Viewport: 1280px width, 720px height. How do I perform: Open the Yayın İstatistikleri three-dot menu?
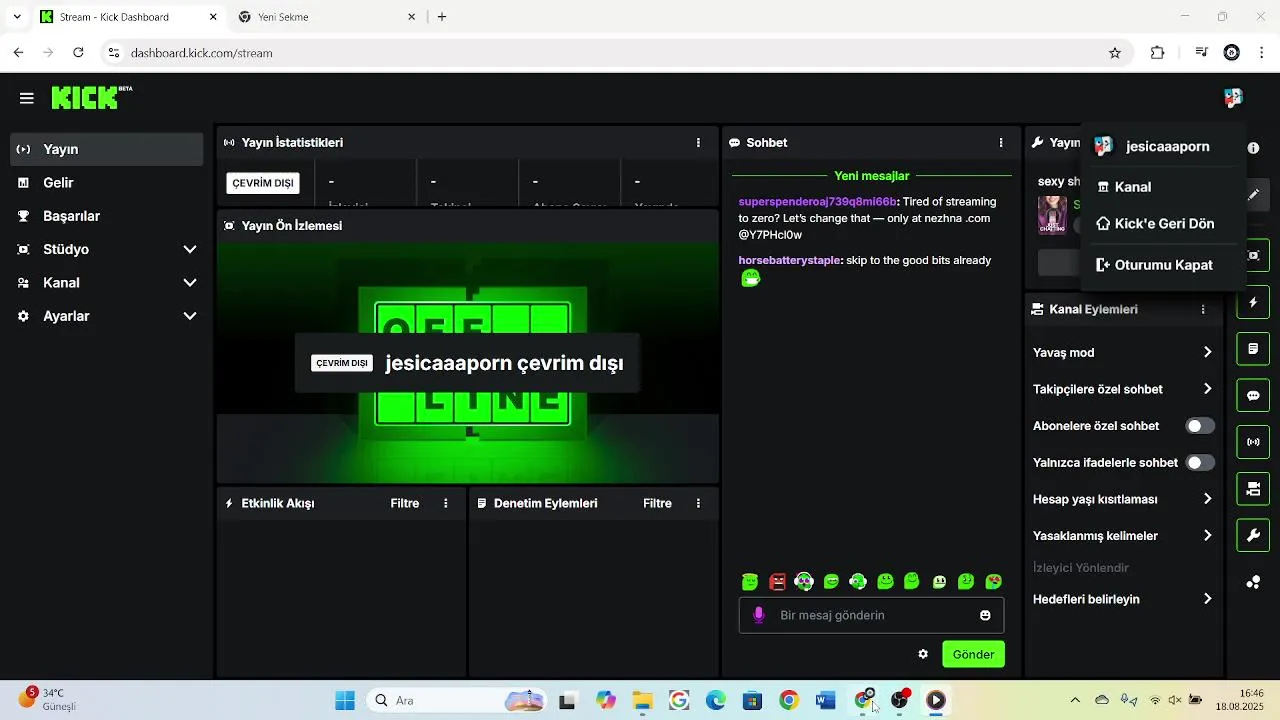point(698,143)
